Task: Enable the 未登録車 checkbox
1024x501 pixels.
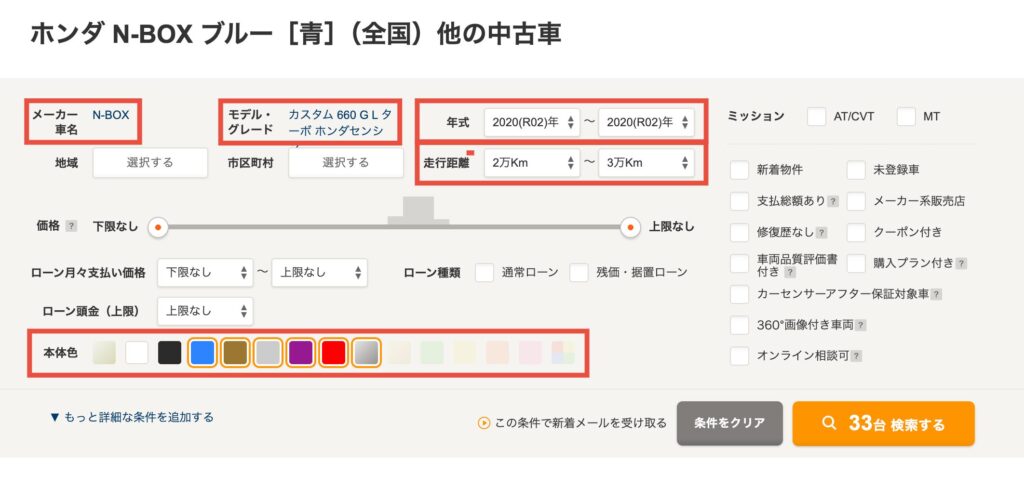Action: pos(856,170)
